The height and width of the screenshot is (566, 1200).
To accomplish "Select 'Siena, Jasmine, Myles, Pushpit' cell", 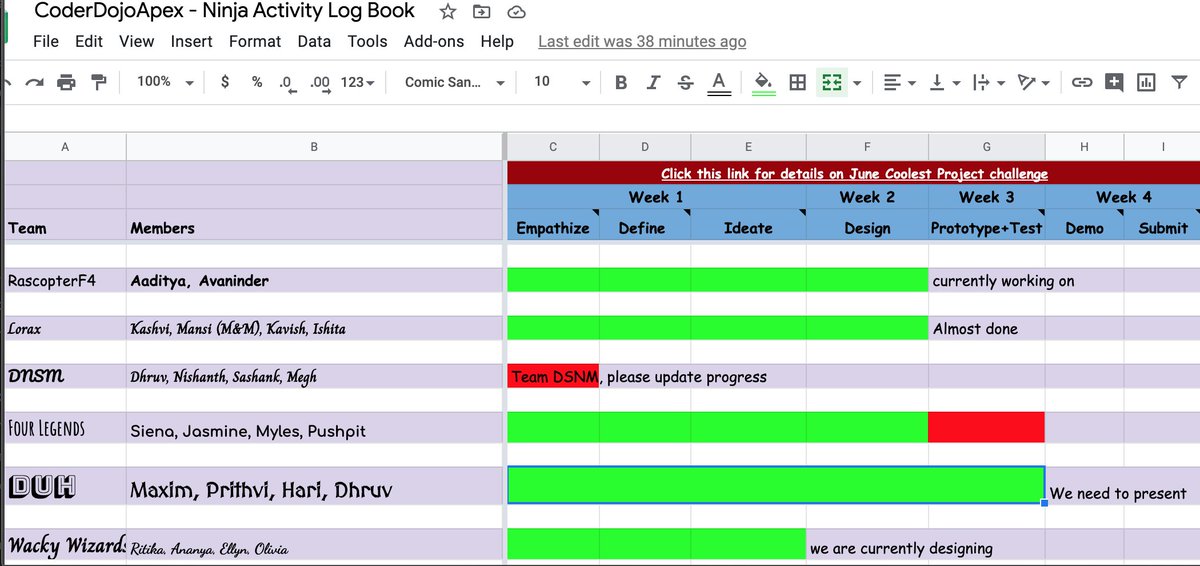I will point(314,427).
